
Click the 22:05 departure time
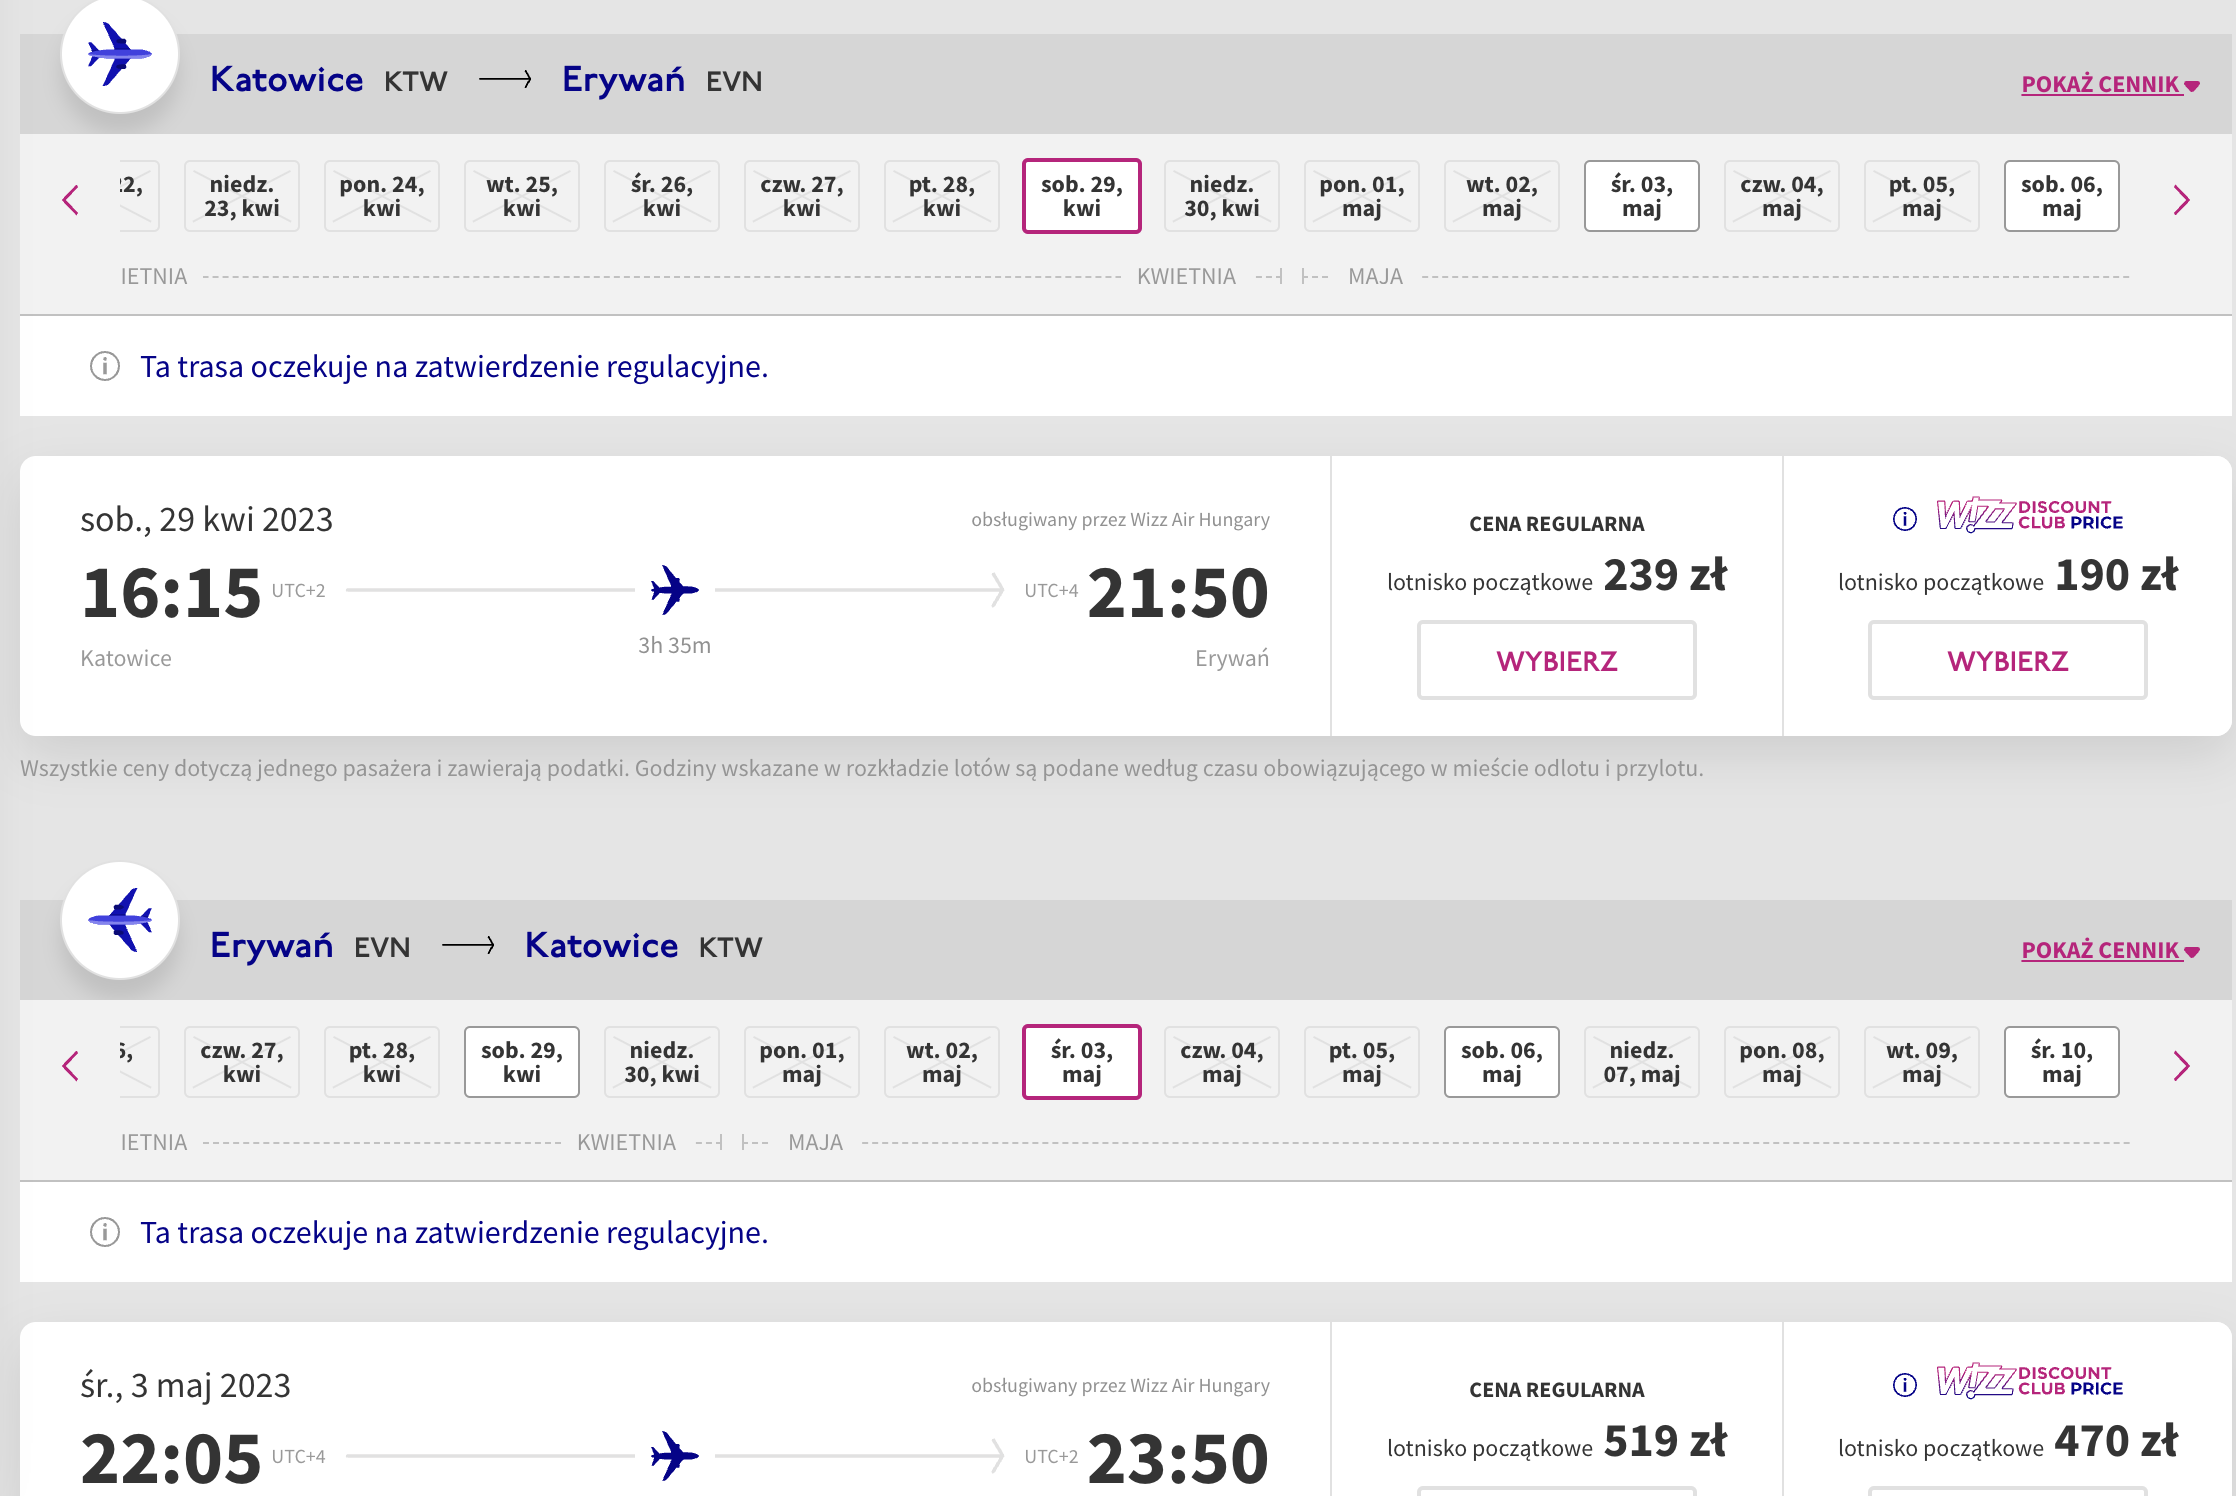click(171, 1459)
